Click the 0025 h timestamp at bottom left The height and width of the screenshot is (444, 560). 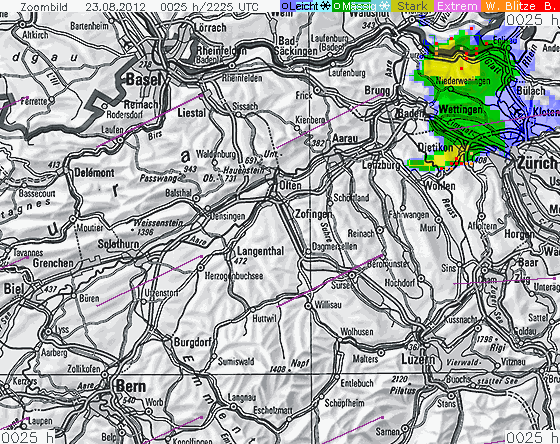pyautogui.click(x=27, y=437)
